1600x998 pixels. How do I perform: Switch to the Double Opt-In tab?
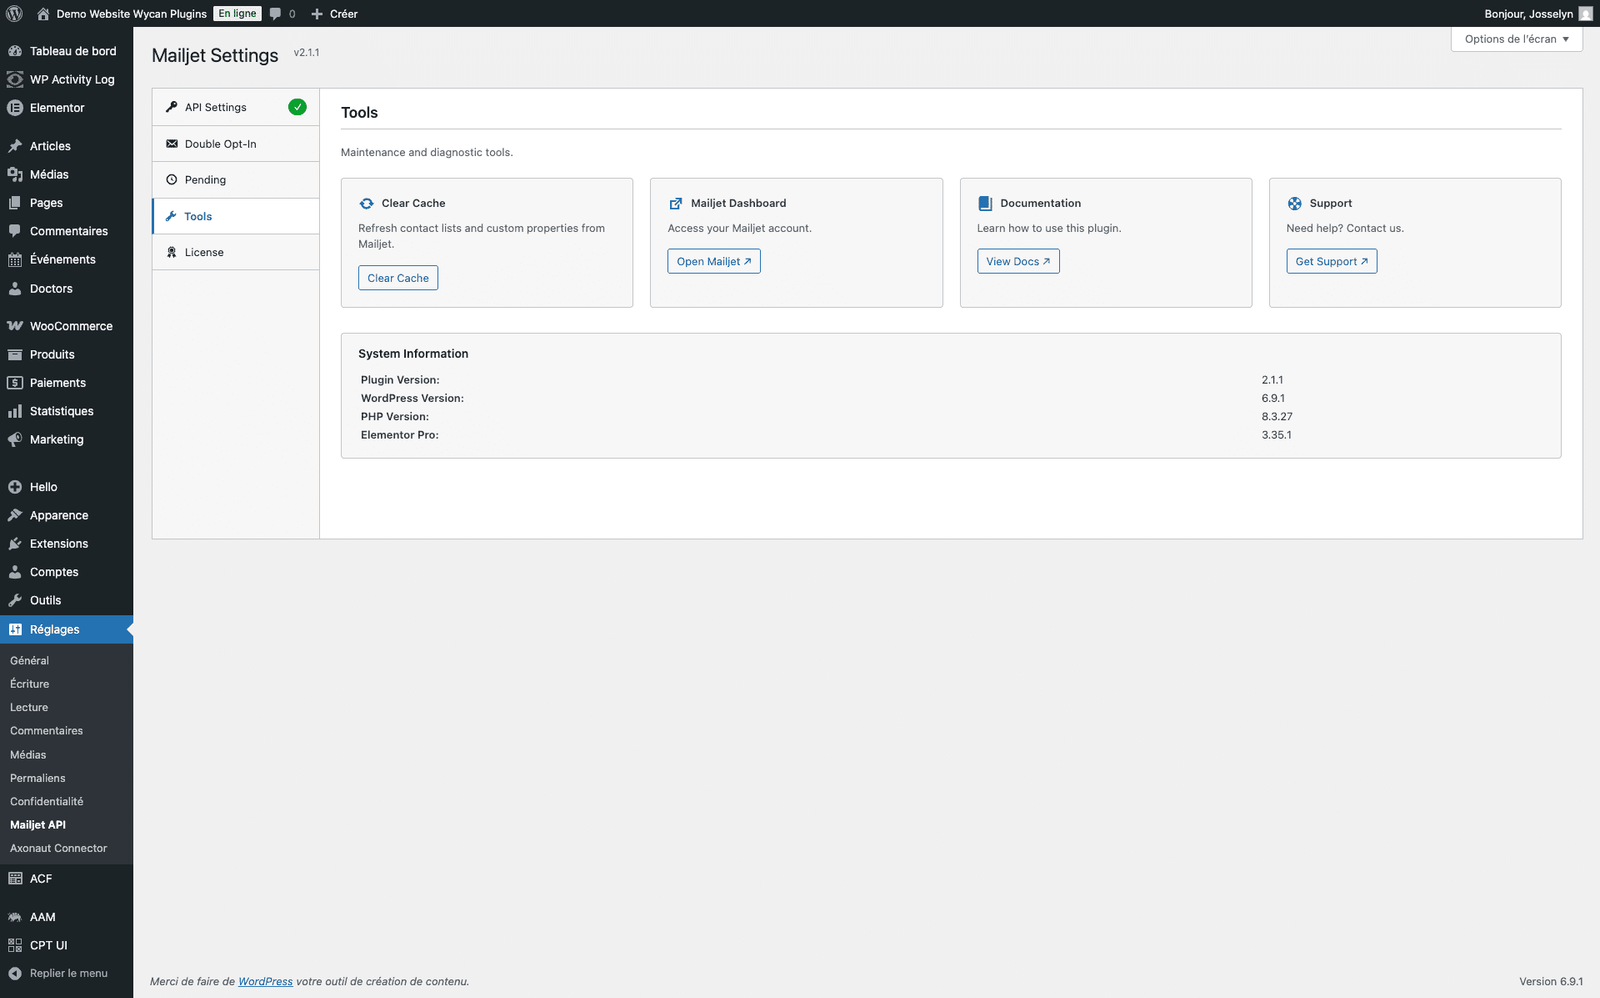pos(220,143)
